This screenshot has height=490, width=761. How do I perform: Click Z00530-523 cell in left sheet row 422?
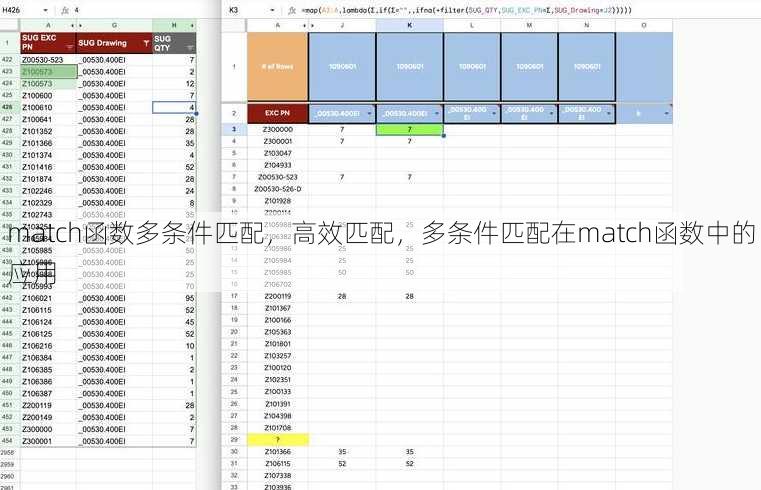coord(42,60)
